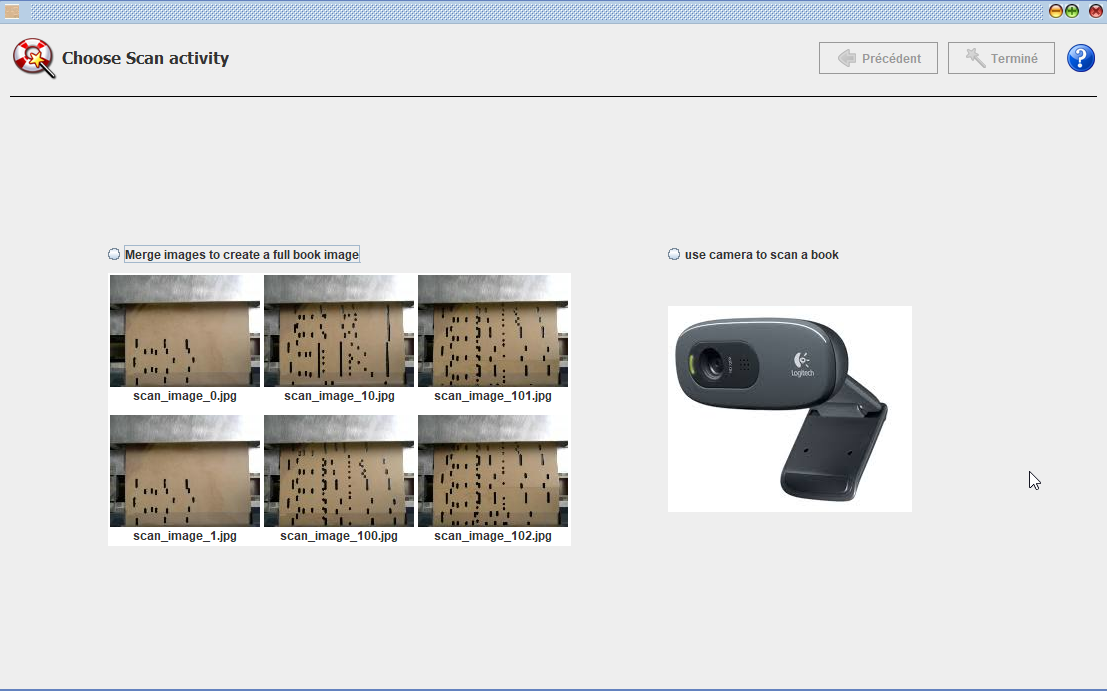Screen dimensions: 1107x691
Task: Close the window with the red X button
Action: 1095,11
